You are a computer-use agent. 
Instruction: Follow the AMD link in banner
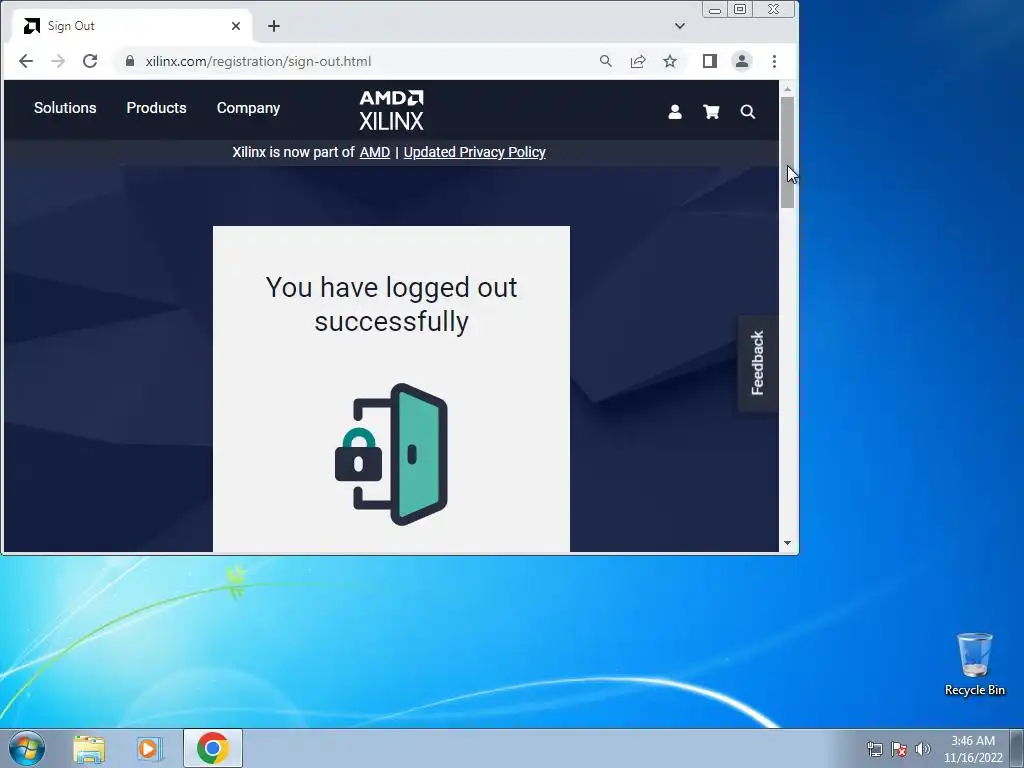[x=375, y=152]
